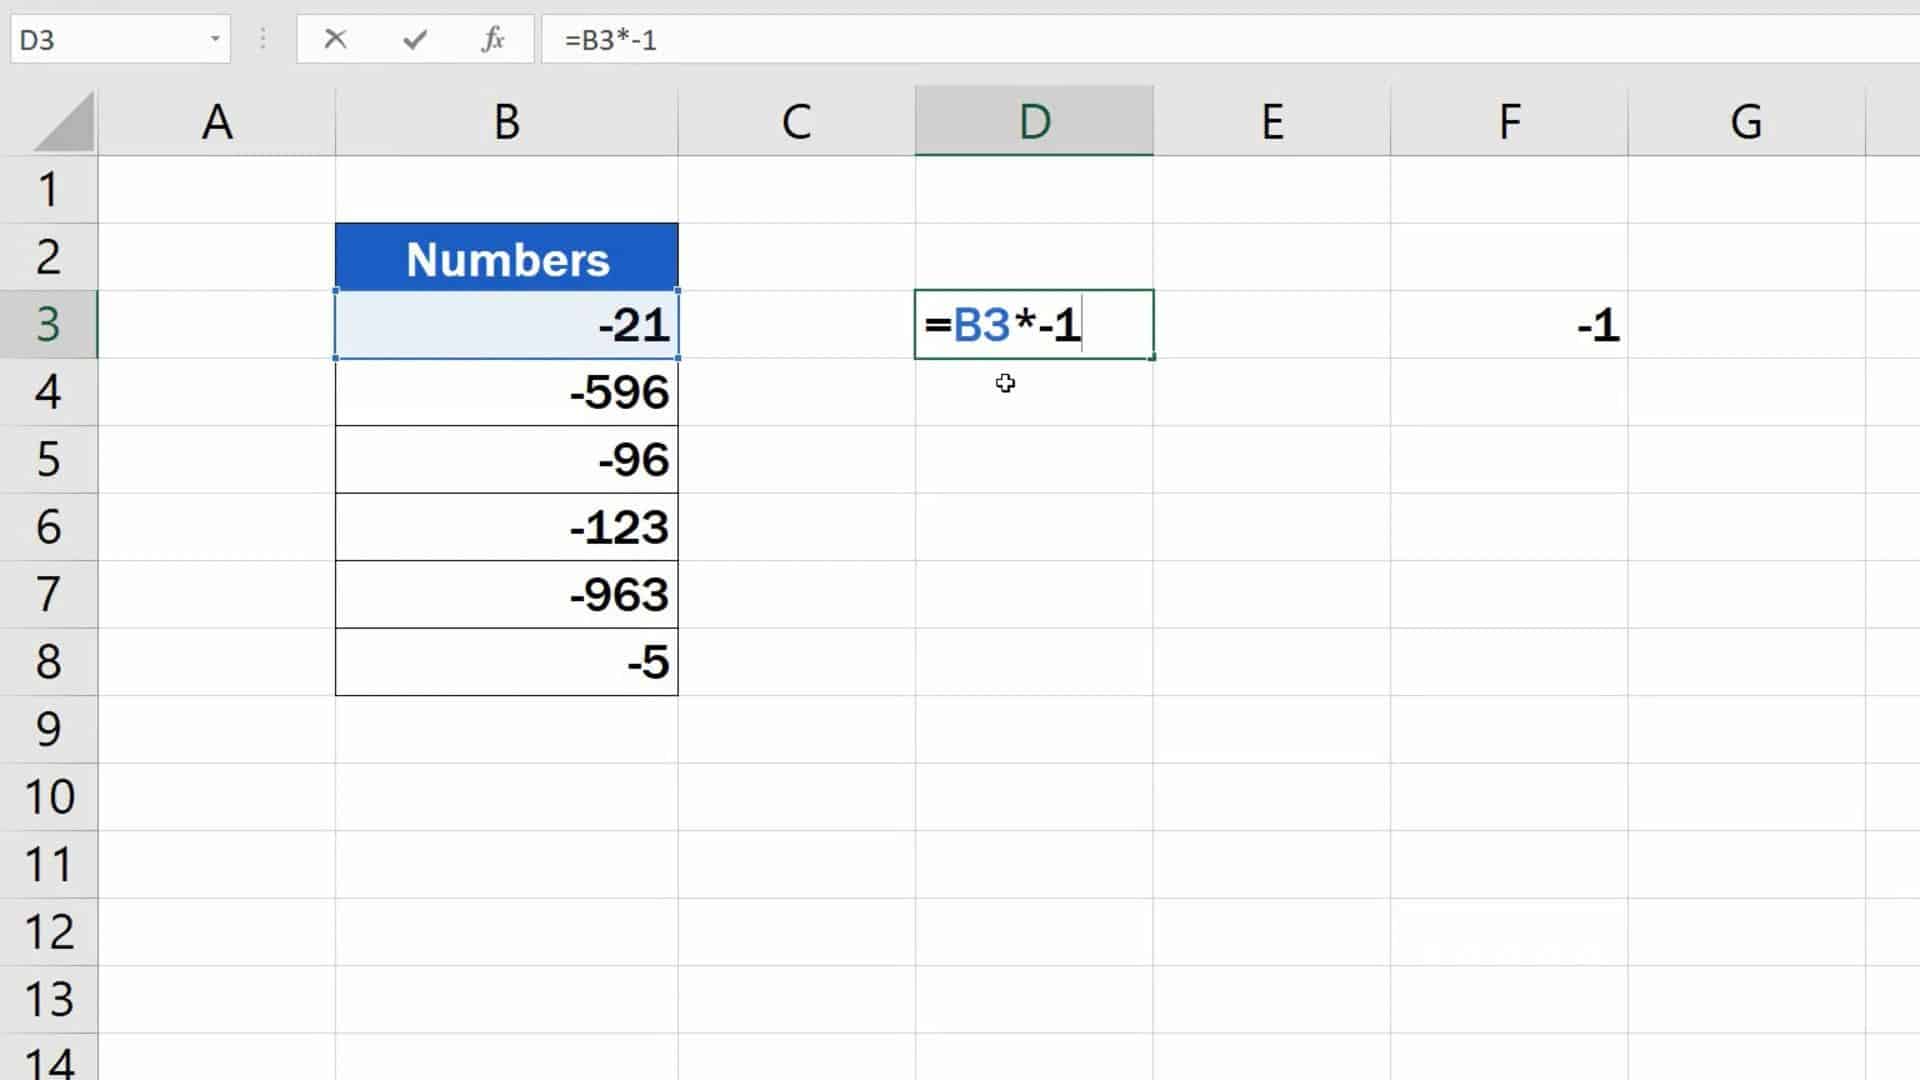
Task: Click the ellipsis between Name Box and formula buttons
Action: (x=262, y=40)
